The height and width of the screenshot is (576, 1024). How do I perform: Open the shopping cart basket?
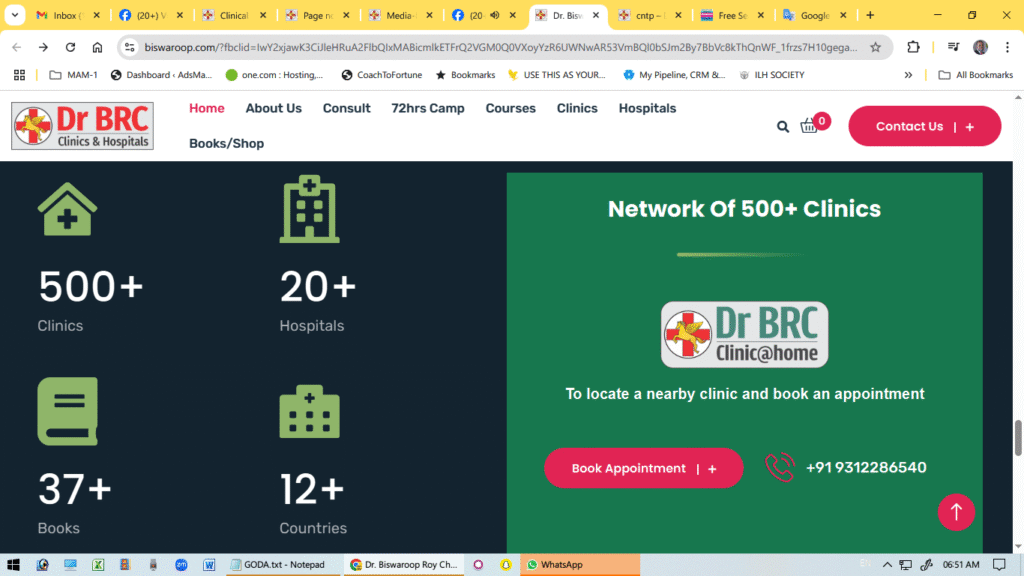(809, 125)
